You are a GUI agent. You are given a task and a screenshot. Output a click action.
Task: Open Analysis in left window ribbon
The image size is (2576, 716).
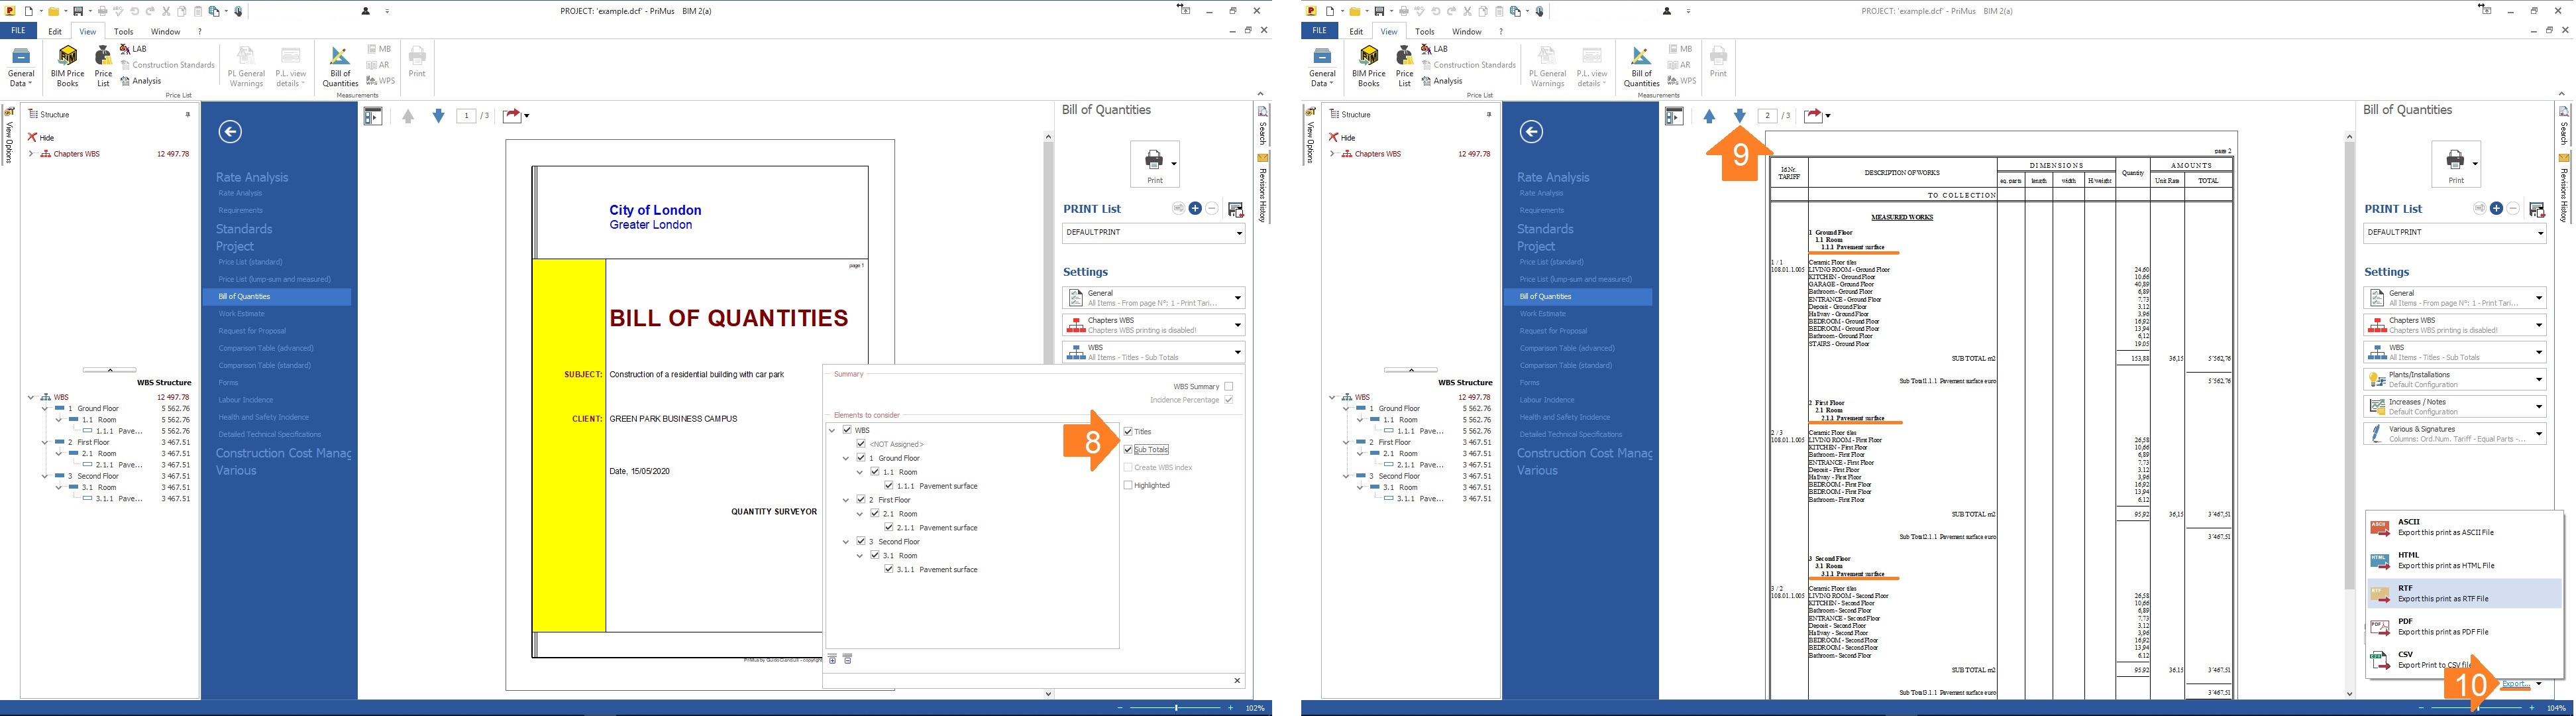coord(141,81)
